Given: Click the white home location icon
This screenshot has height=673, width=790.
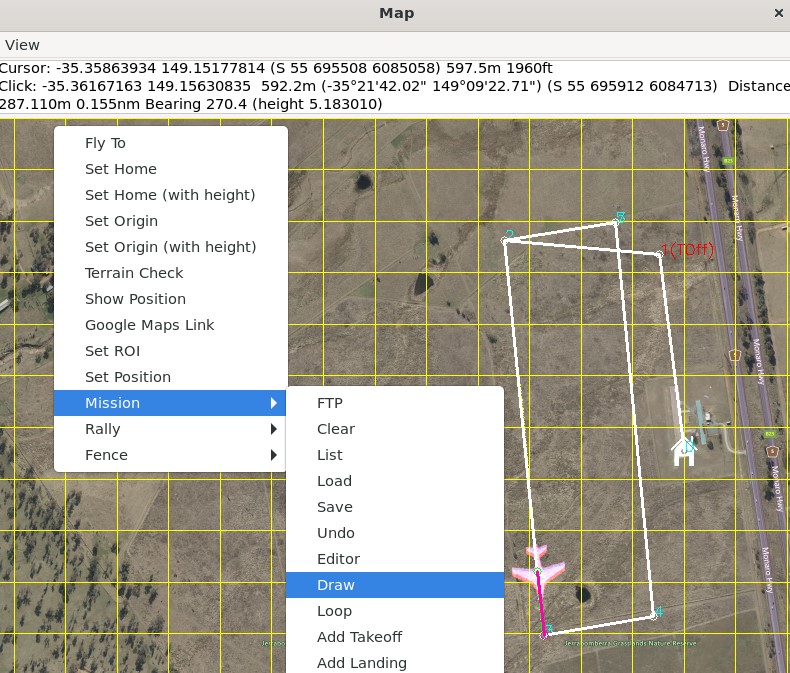Looking at the screenshot, I should pos(684,452).
